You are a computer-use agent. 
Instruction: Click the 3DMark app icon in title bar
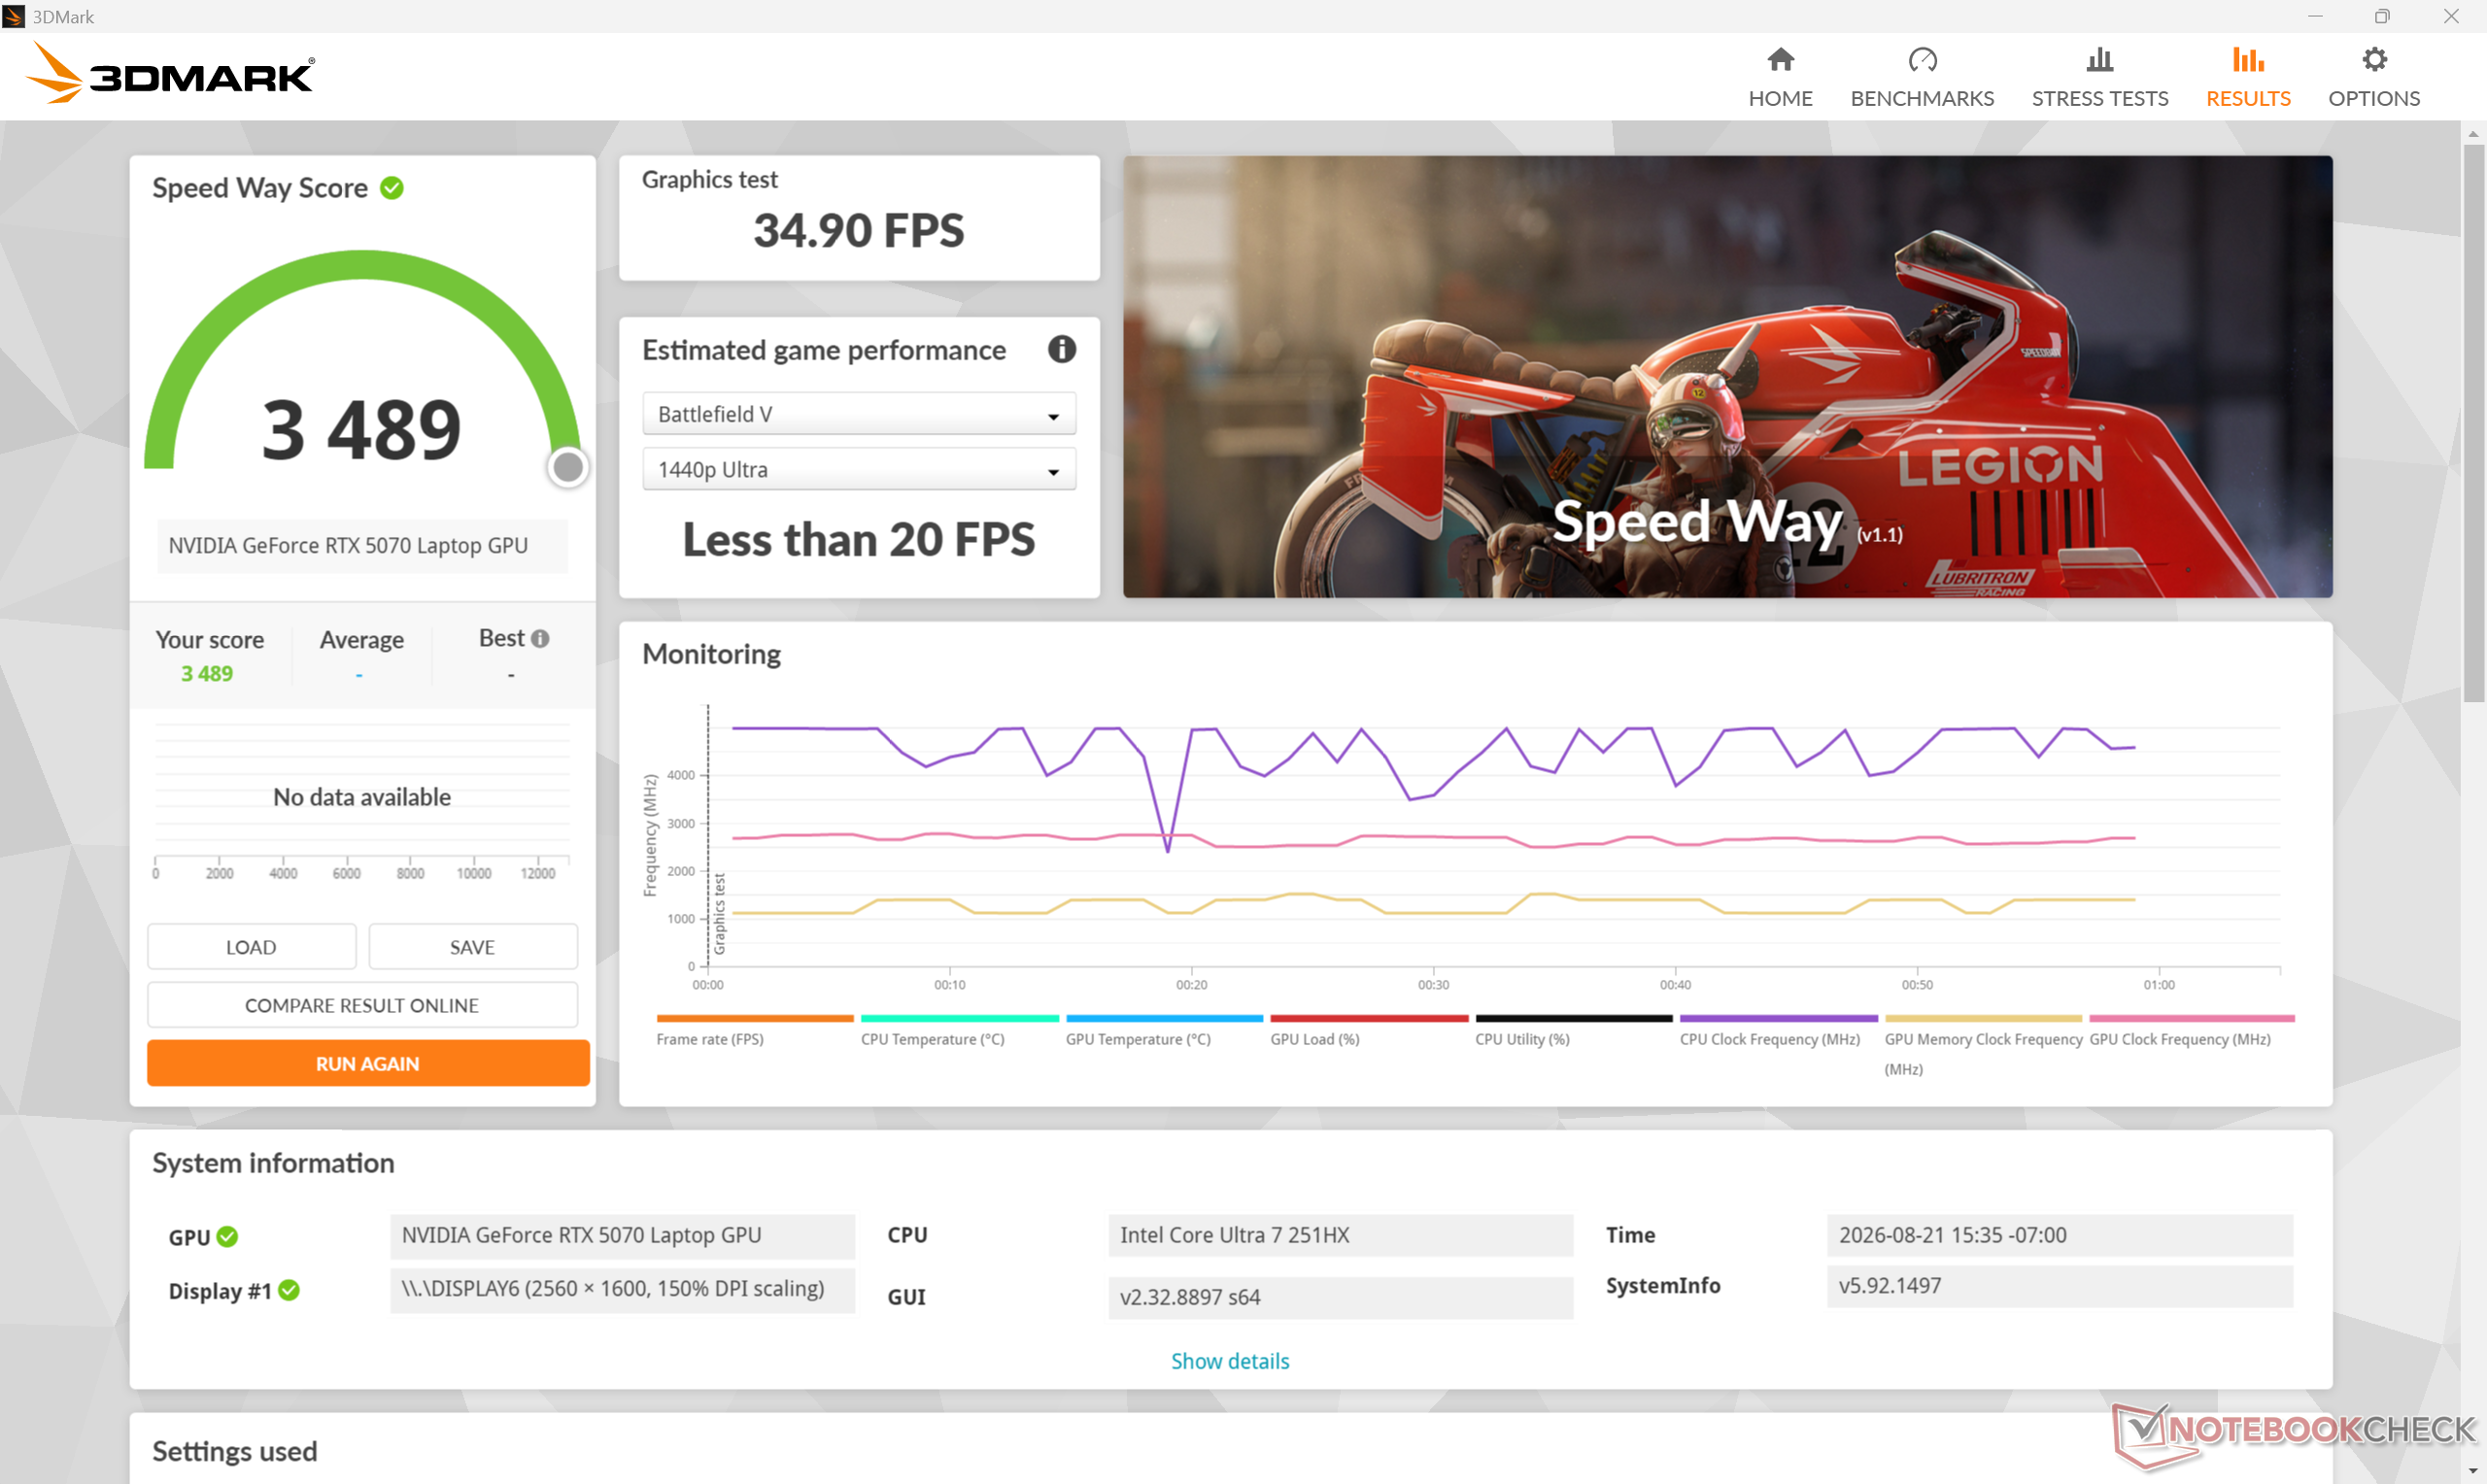(x=14, y=16)
